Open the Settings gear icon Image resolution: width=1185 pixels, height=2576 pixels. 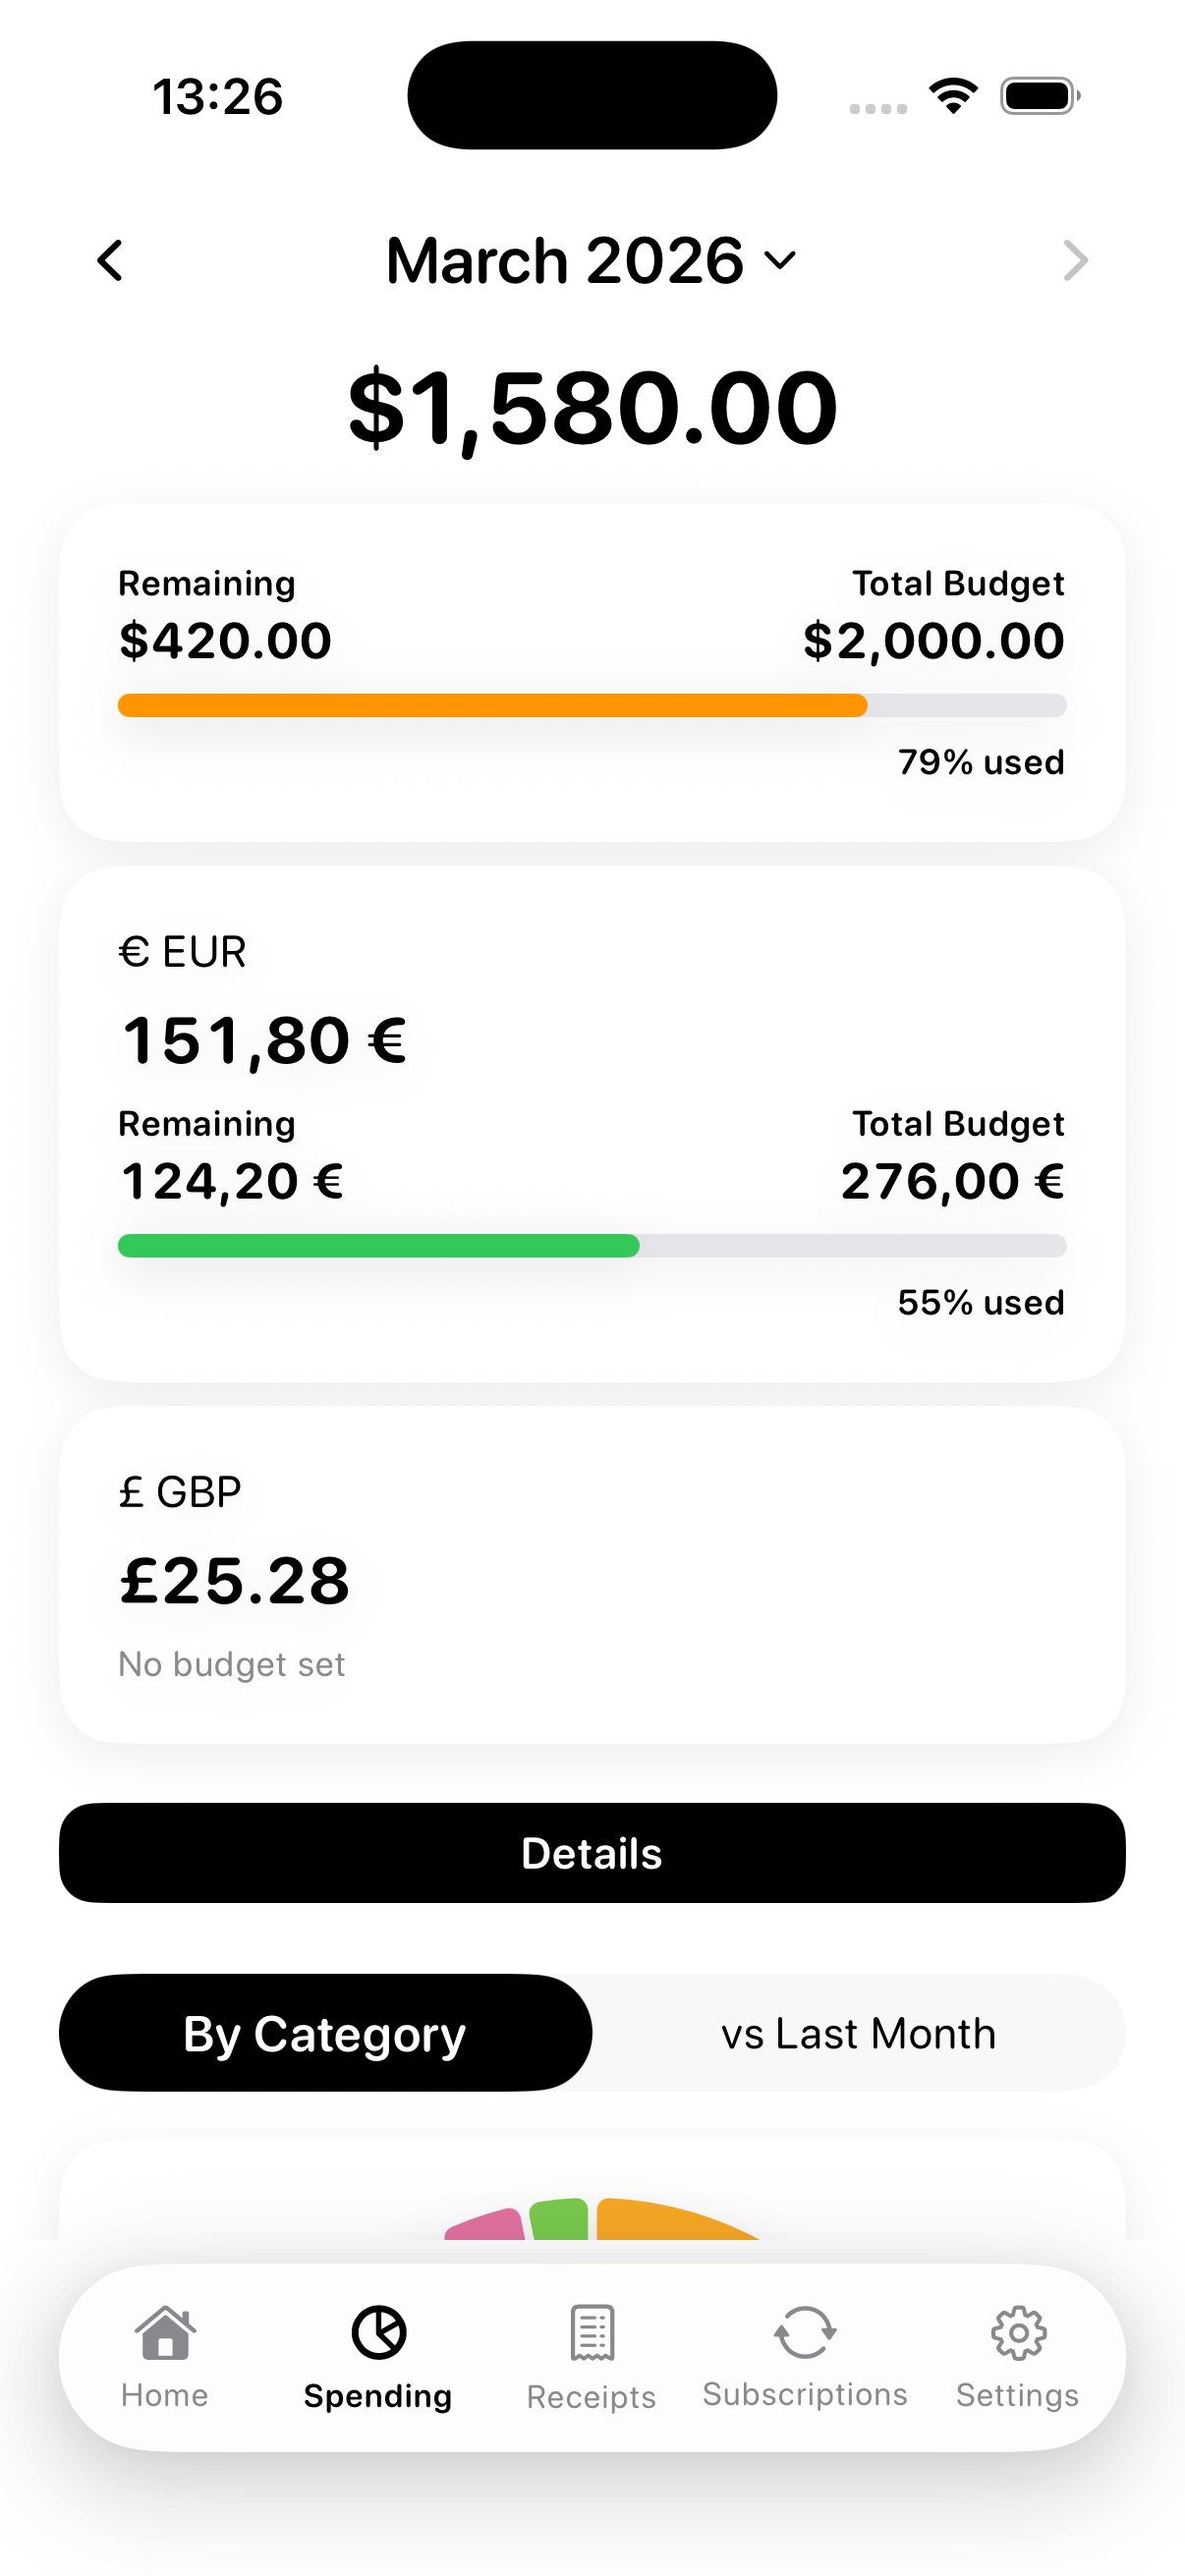tap(1018, 2333)
